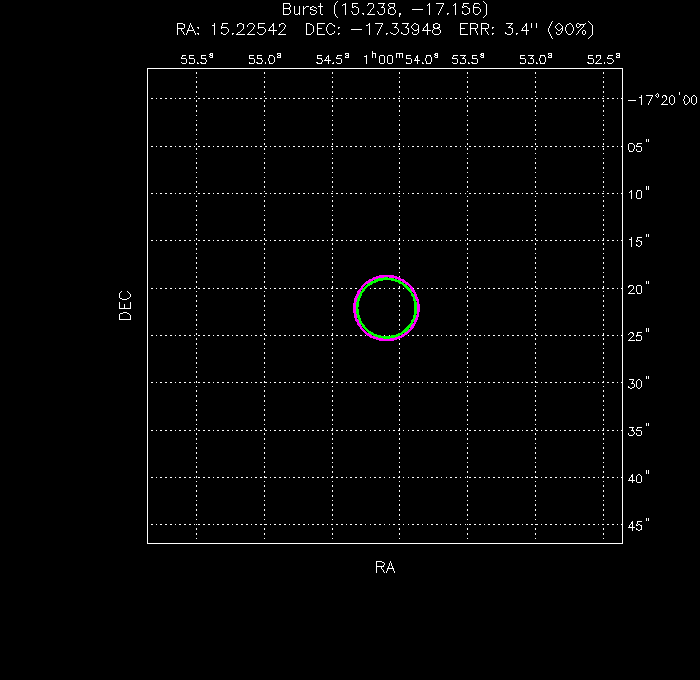
Task: Click the 55.0s RA tick label
Action: coord(265,59)
